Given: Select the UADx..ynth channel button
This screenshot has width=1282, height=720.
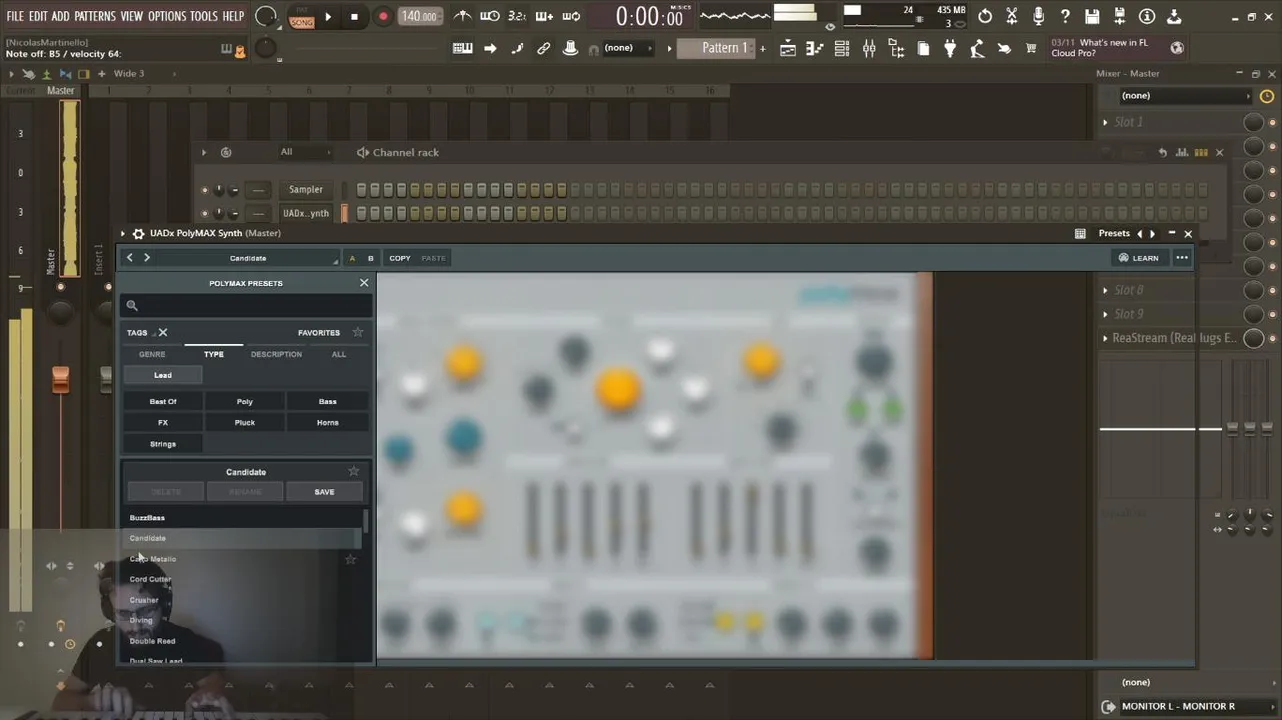Looking at the screenshot, I should [x=306, y=213].
